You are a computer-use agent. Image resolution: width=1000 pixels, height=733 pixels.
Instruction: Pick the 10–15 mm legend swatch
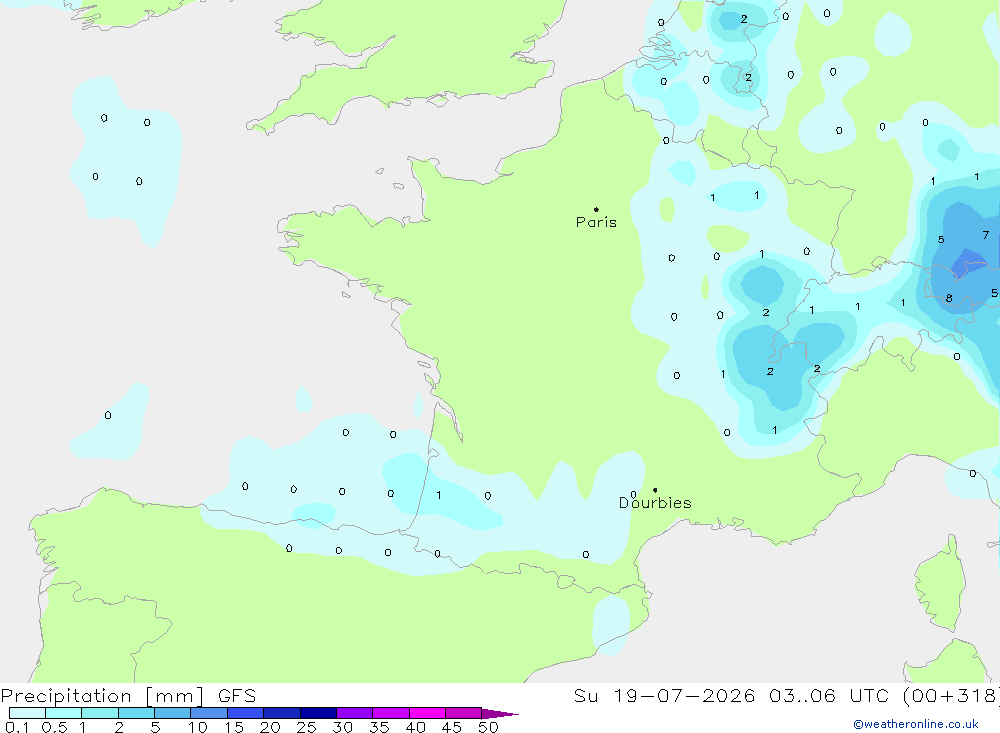(x=209, y=713)
